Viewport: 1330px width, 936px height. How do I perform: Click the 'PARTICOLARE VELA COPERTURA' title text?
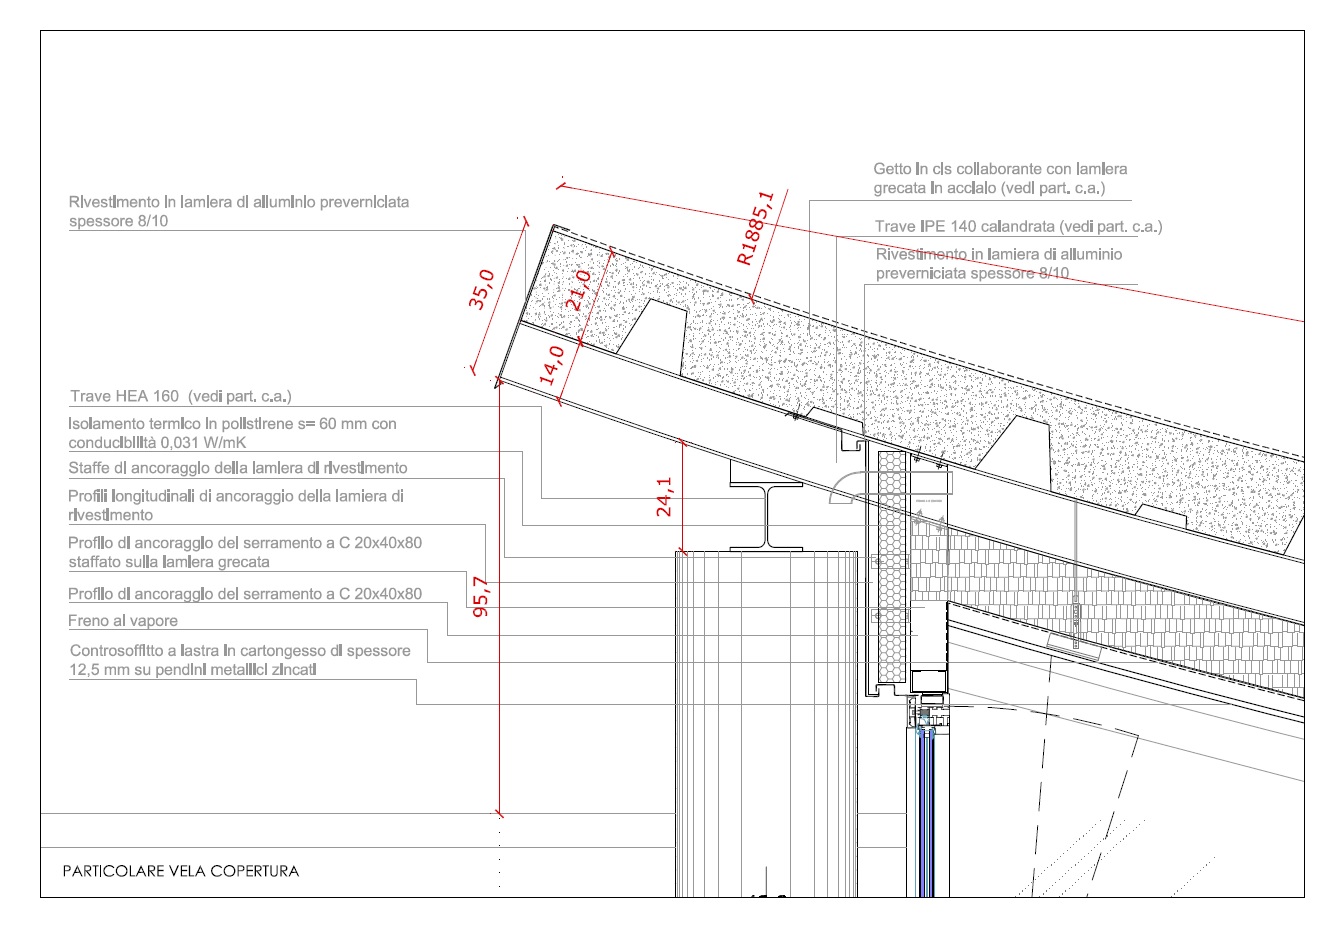coord(180,871)
